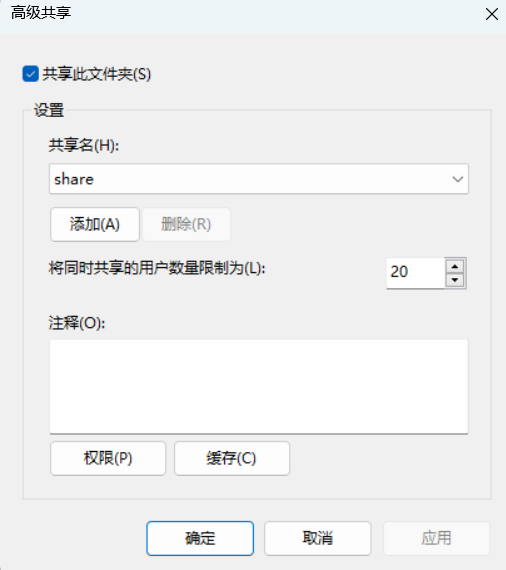This screenshot has width=506, height=570.
Task: Click the 注释(O) label
Action: coord(77,323)
